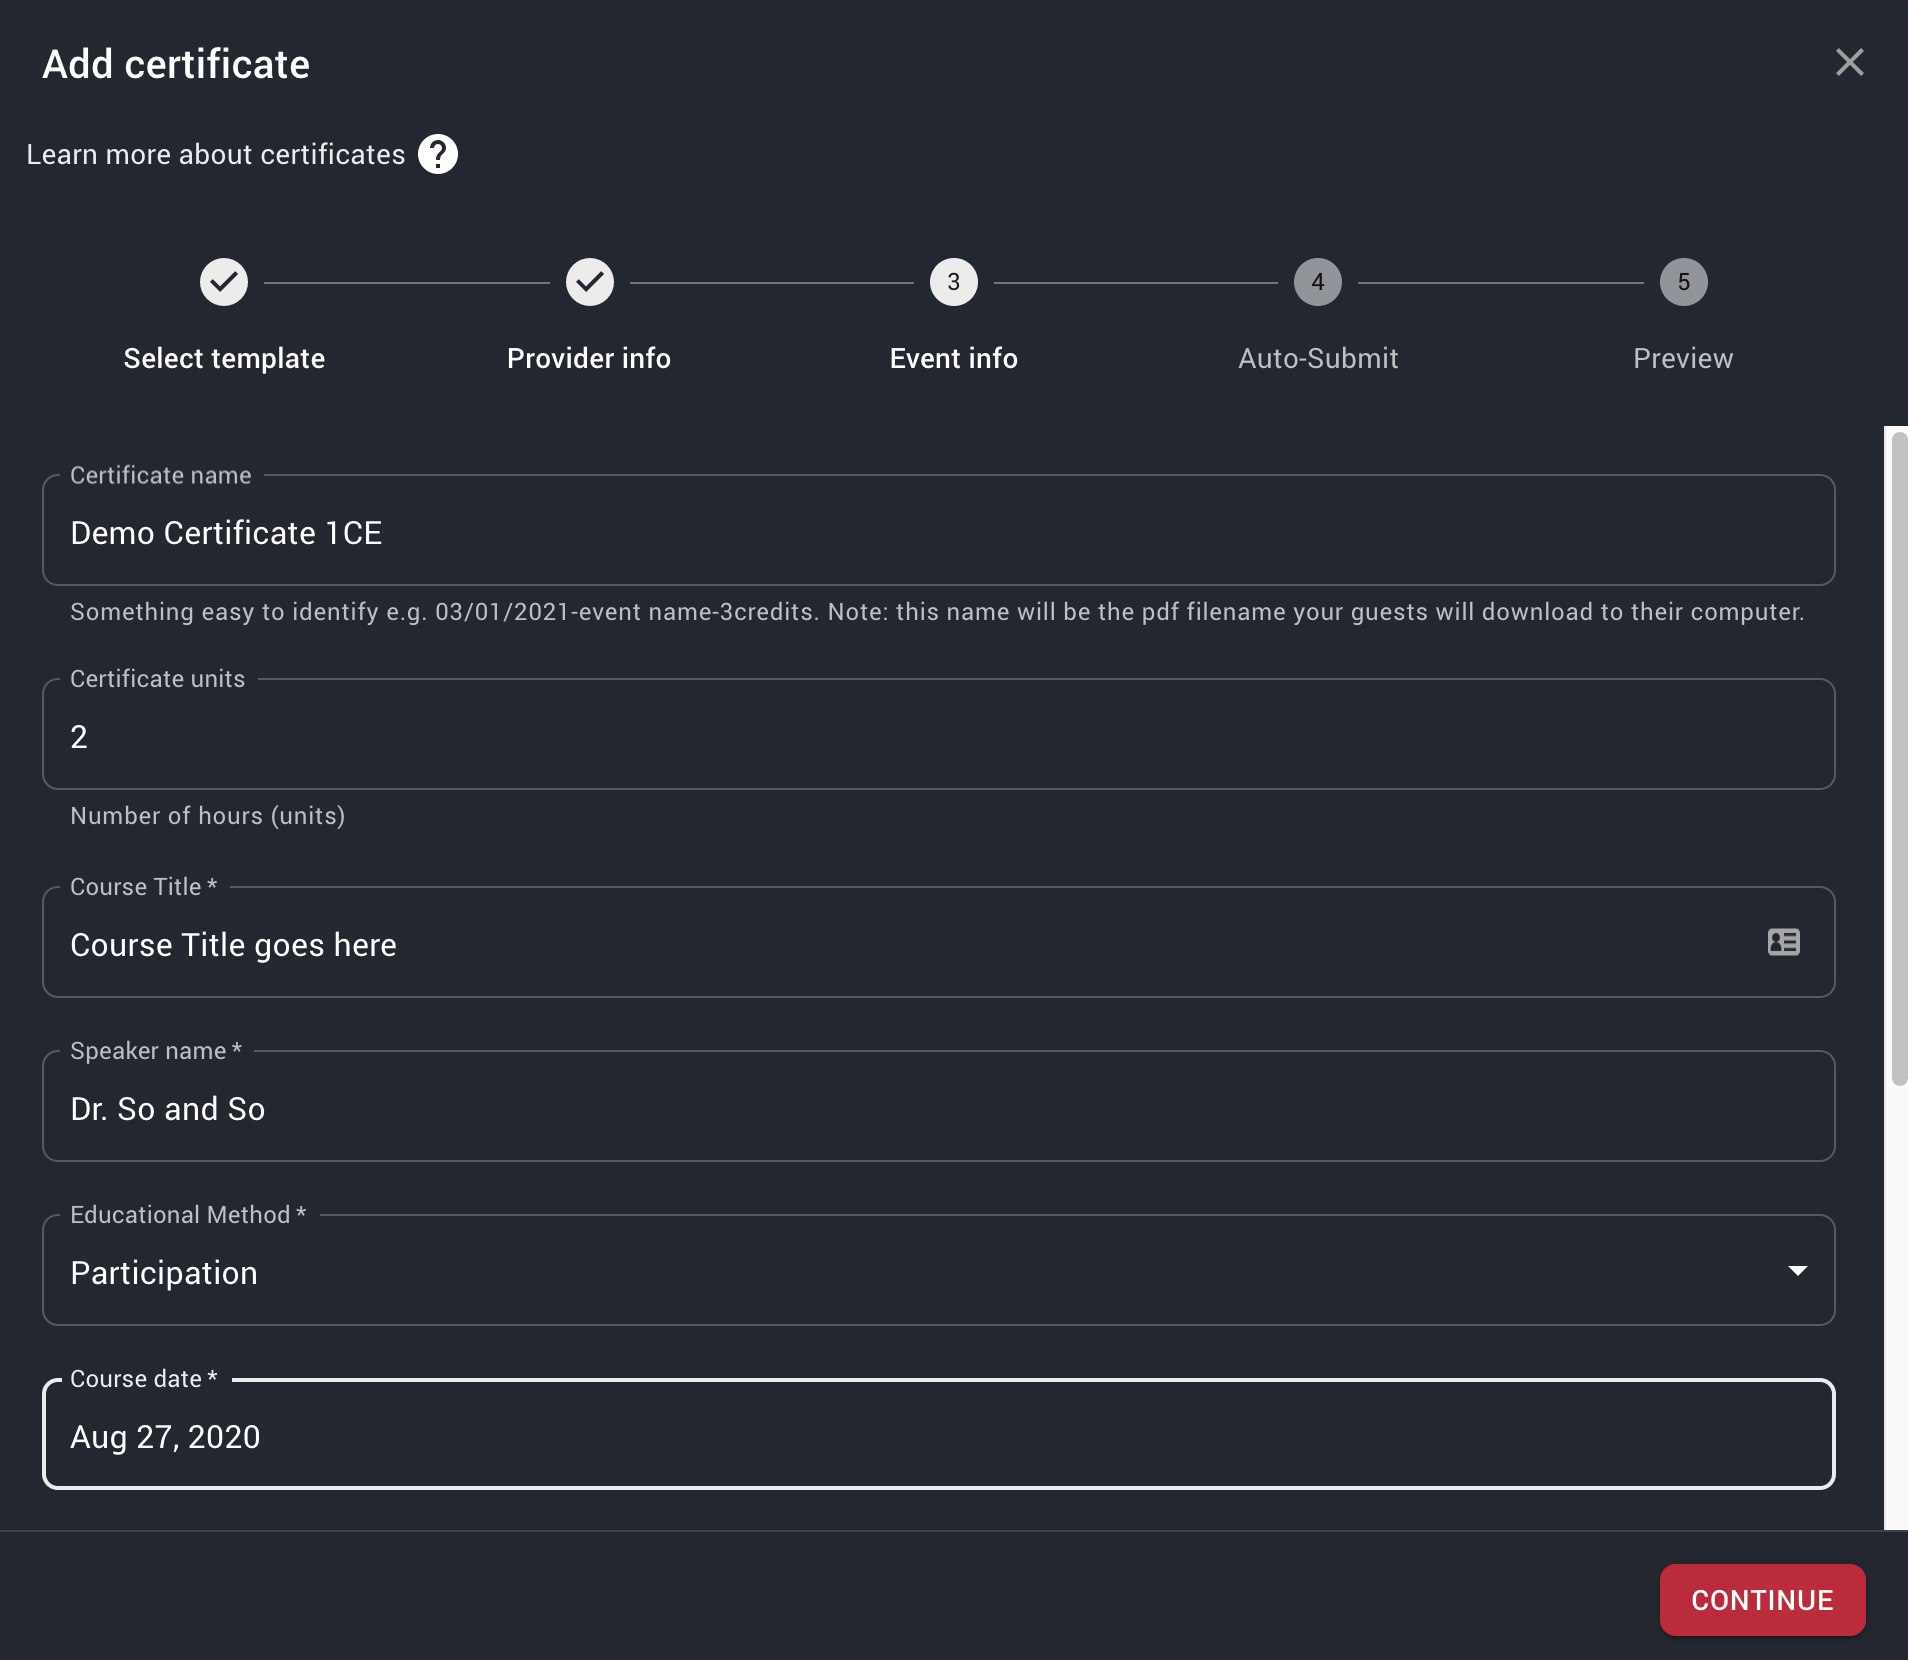Screen dimensions: 1908x1660
Task: Focus the Certificate units field
Action: [938, 735]
